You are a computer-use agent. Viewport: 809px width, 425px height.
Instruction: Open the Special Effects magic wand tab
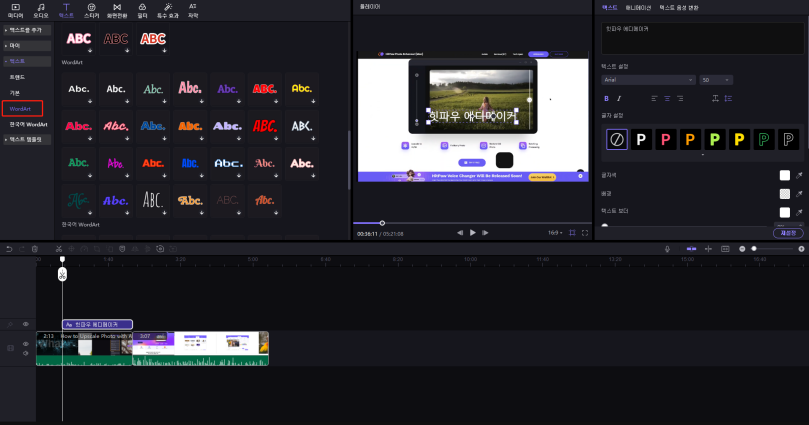[x=168, y=10]
